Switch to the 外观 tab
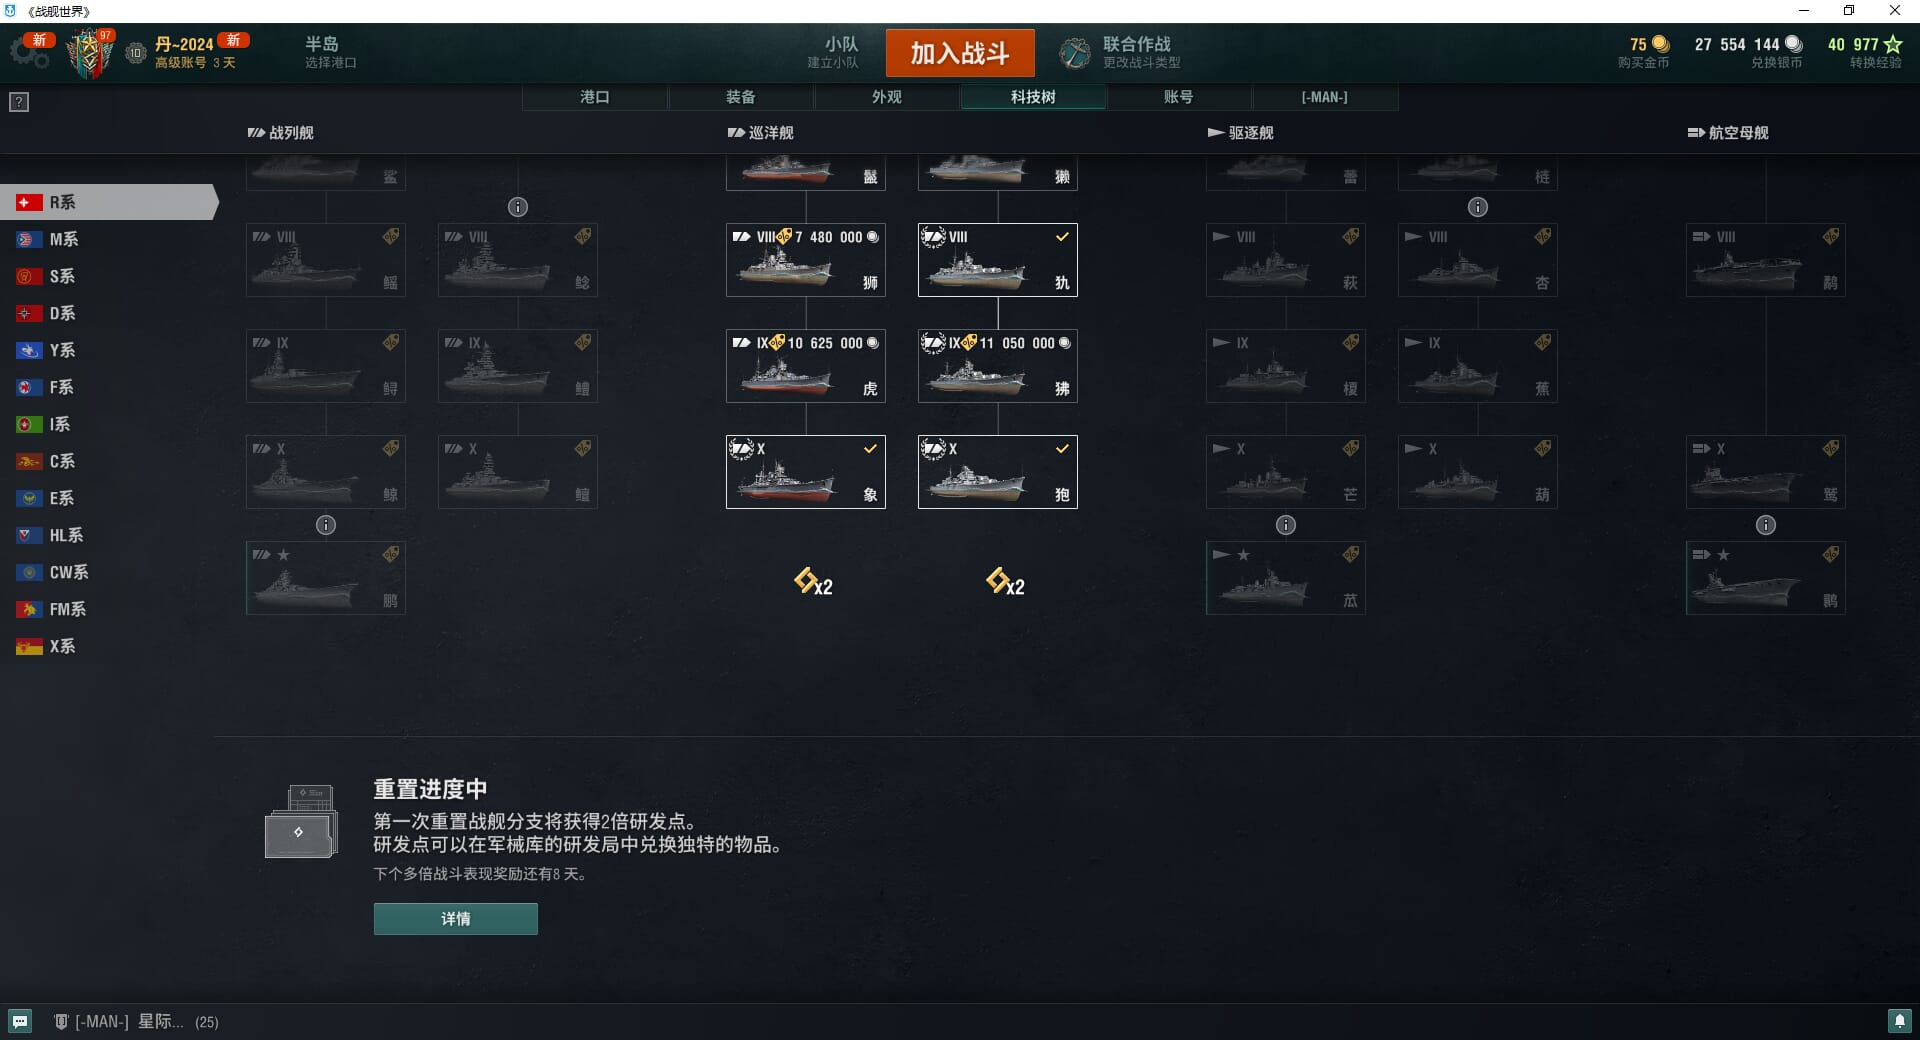Viewport: 1920px width, 1040px height. pos(887,97)
